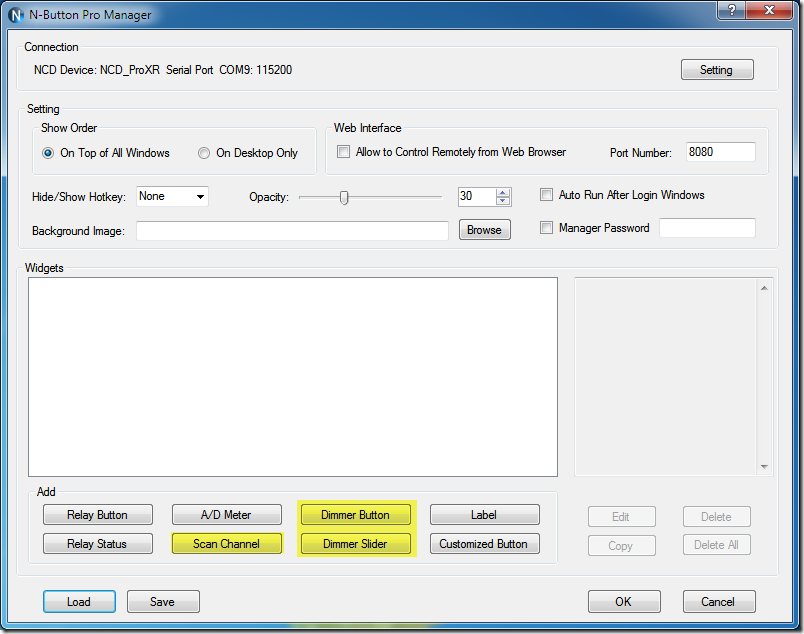Click the Background Image path field
Image resolution: width=804 pixels, height=634 pixels.
pos(292,231)
